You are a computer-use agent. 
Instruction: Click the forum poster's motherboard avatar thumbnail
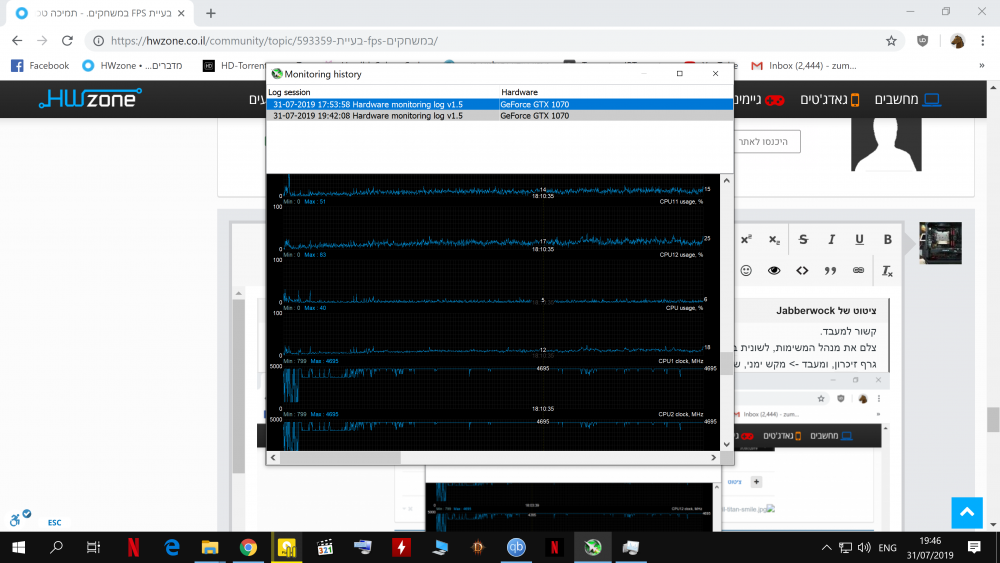pyautogui.click(x=940, y=243)
